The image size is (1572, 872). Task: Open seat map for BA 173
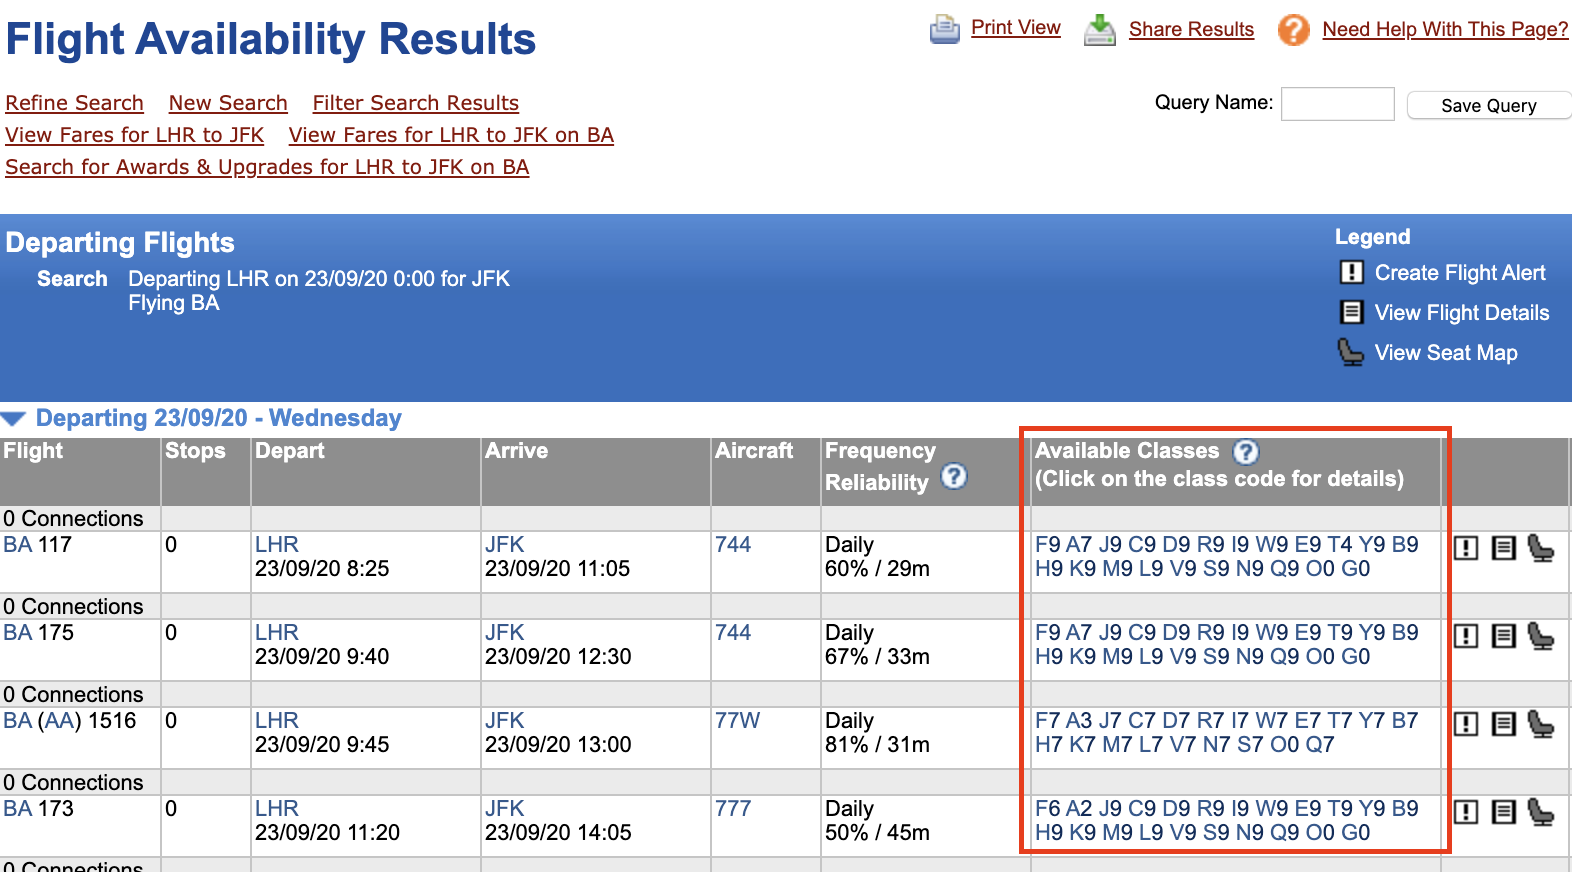tap(1541, 812)
